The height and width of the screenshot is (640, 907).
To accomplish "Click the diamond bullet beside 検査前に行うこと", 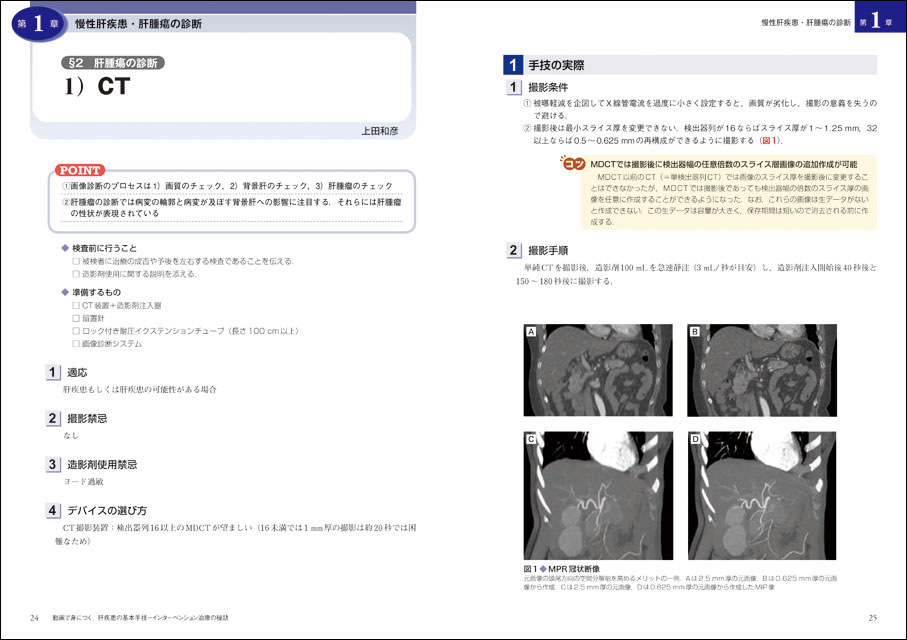I will 65,247.
